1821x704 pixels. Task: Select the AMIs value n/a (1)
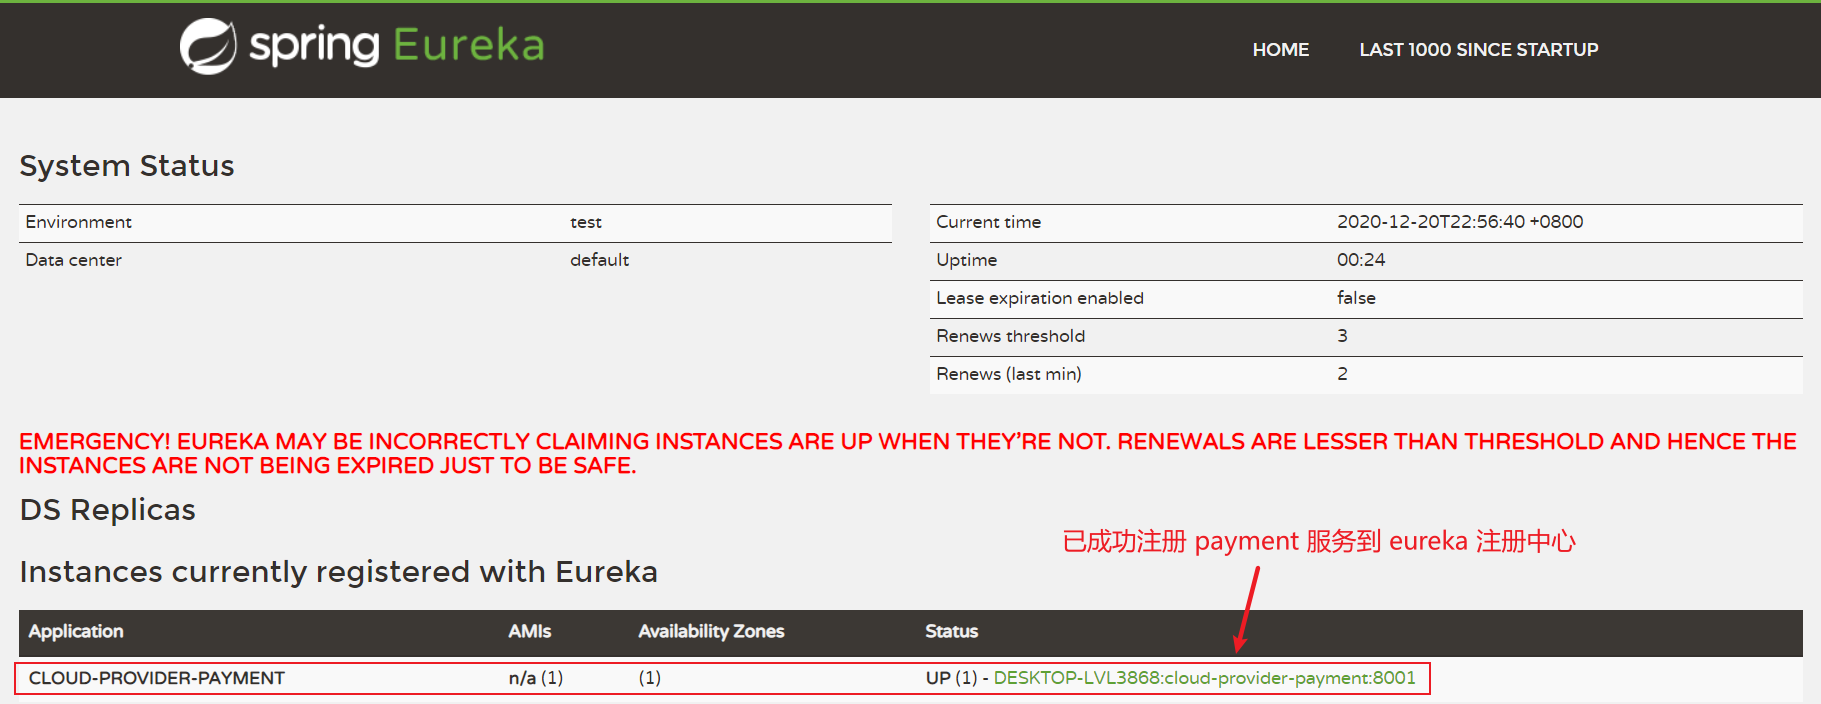[x=536, y=678]
